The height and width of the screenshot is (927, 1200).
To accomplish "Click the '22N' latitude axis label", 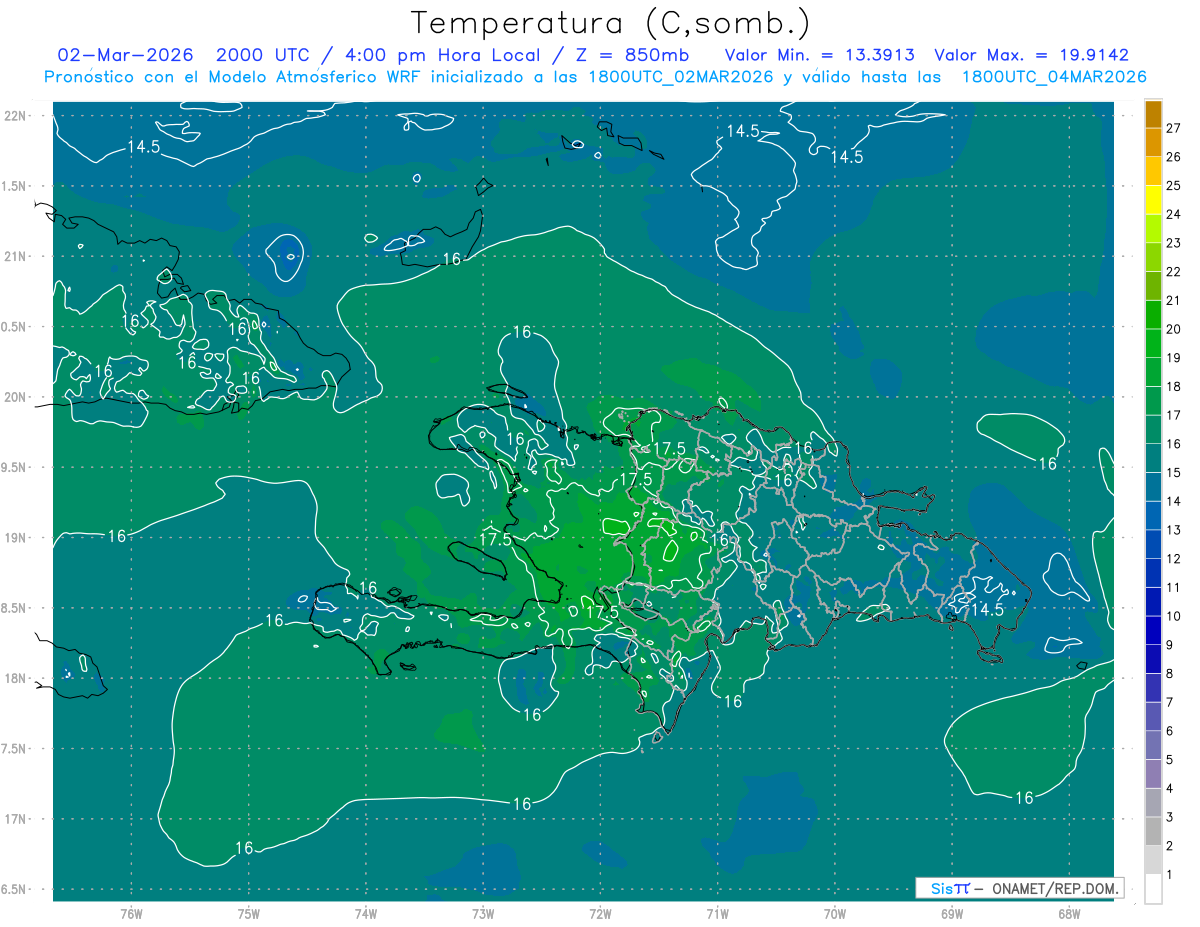I will pyautogui.click(x=14, y=115).
